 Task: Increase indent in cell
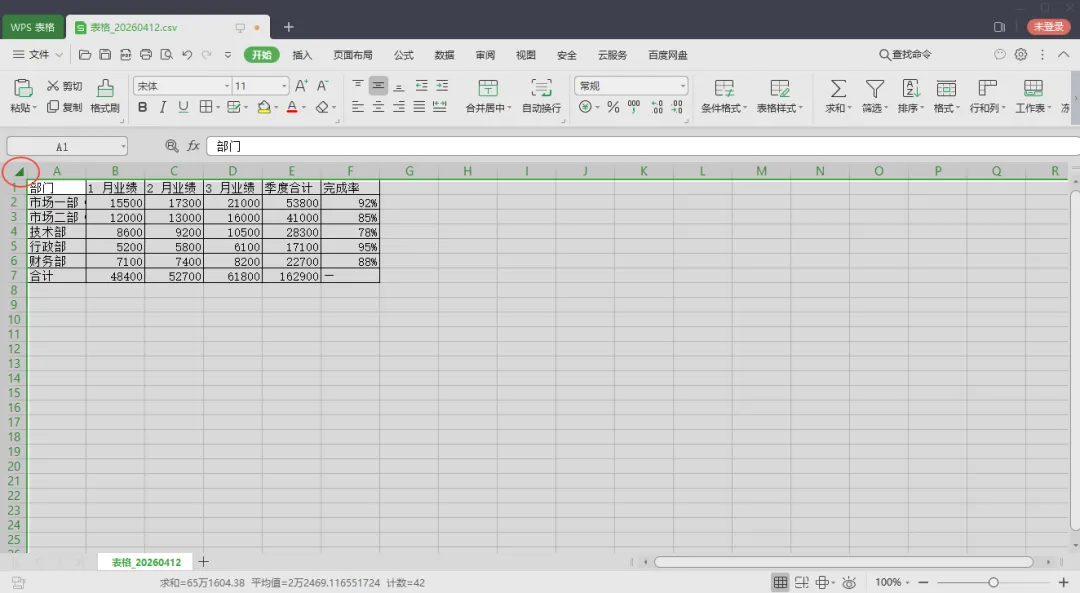pos(442,85)
